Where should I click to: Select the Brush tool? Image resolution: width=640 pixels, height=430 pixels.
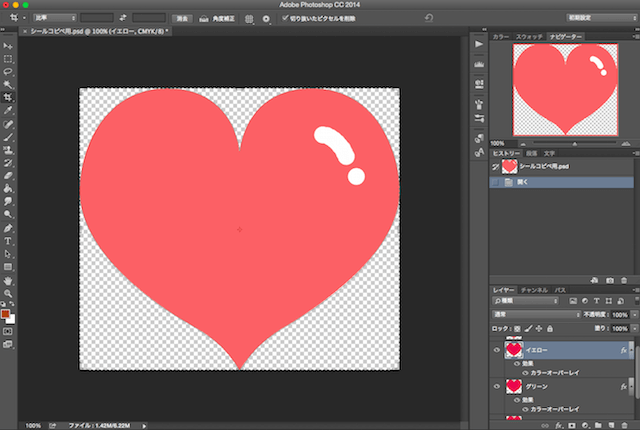point(8,137)
